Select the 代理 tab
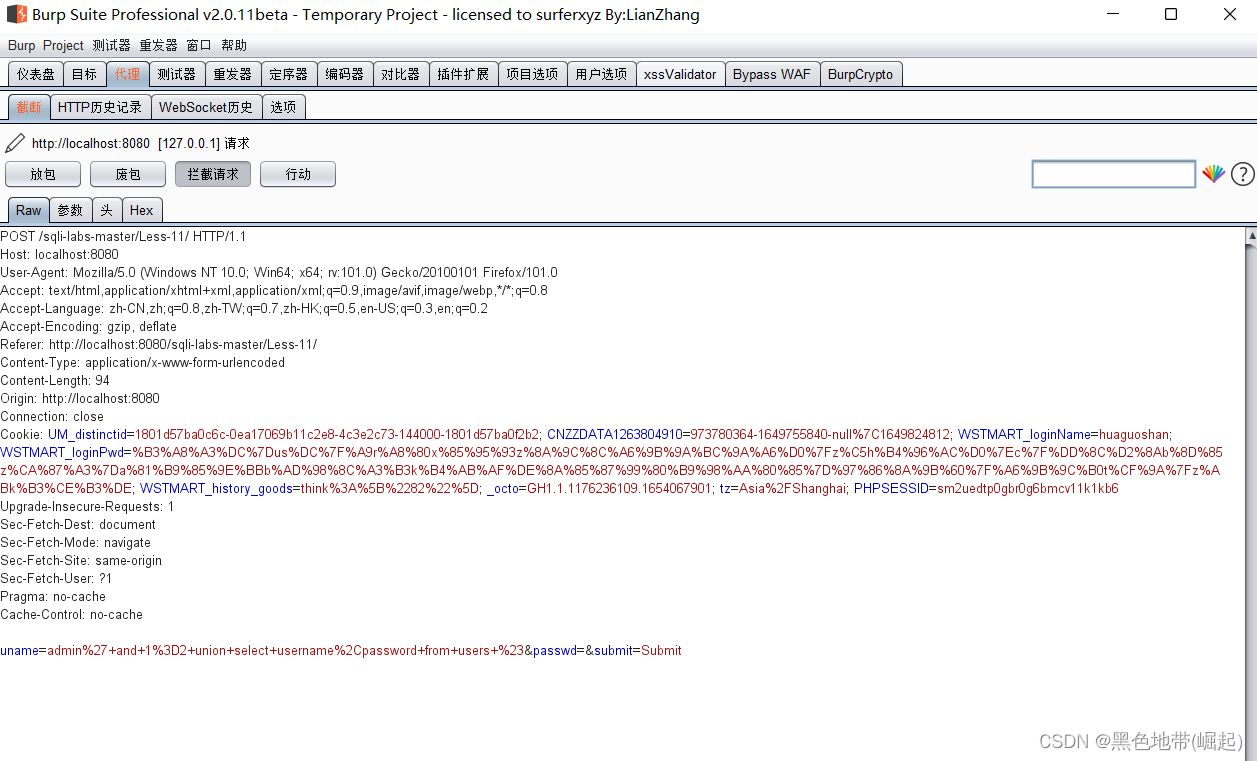 [x=127, y=74]
